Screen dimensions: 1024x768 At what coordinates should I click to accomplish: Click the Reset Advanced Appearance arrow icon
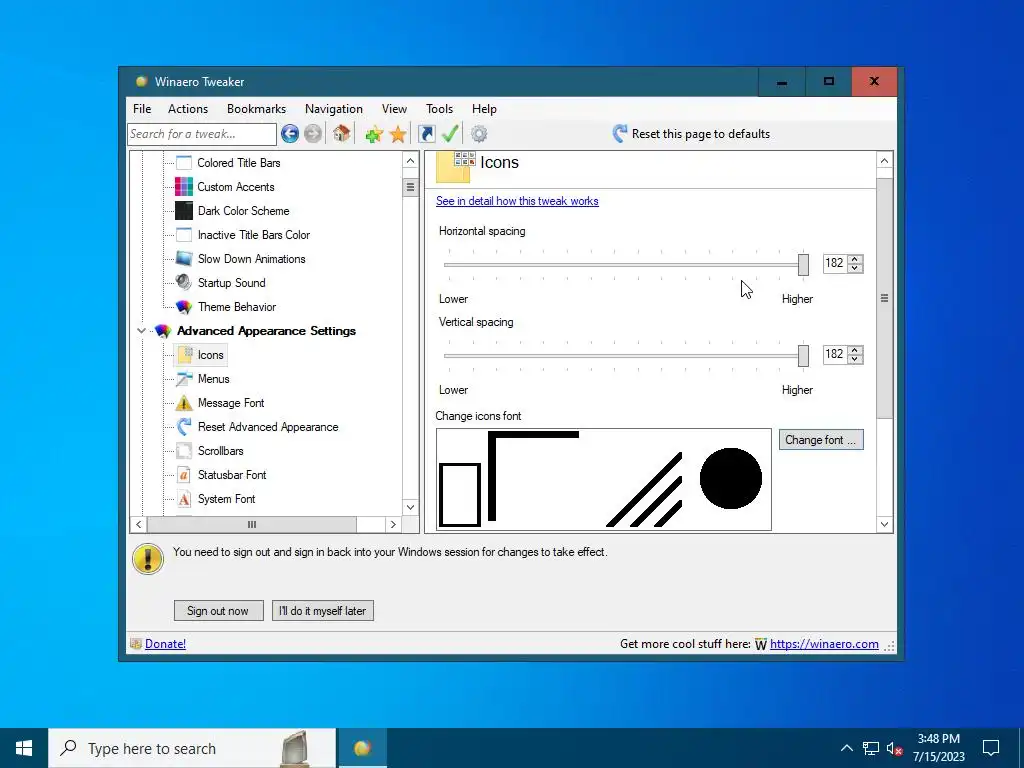pyautogui.click(x=184, y=427)
